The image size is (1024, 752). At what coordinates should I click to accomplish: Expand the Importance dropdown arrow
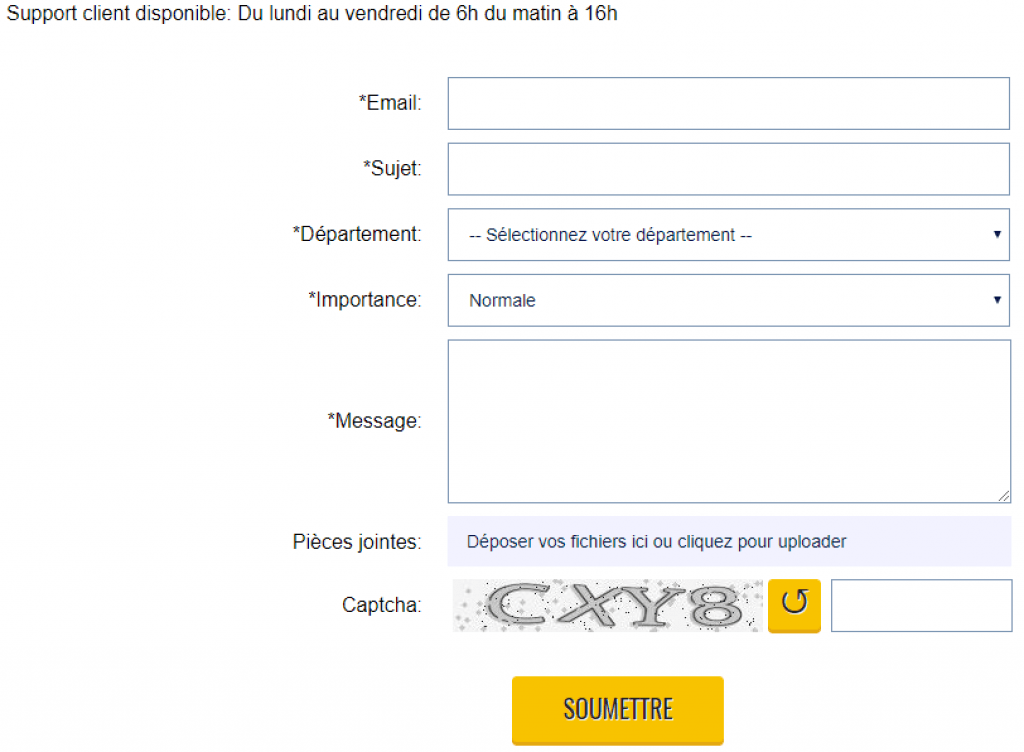[997, 300]
